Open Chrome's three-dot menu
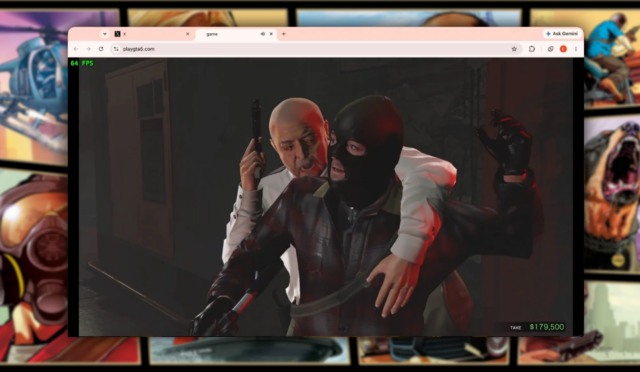Image resolution: width=640 pixels, height=372 pixels. [x=576, y=49]
